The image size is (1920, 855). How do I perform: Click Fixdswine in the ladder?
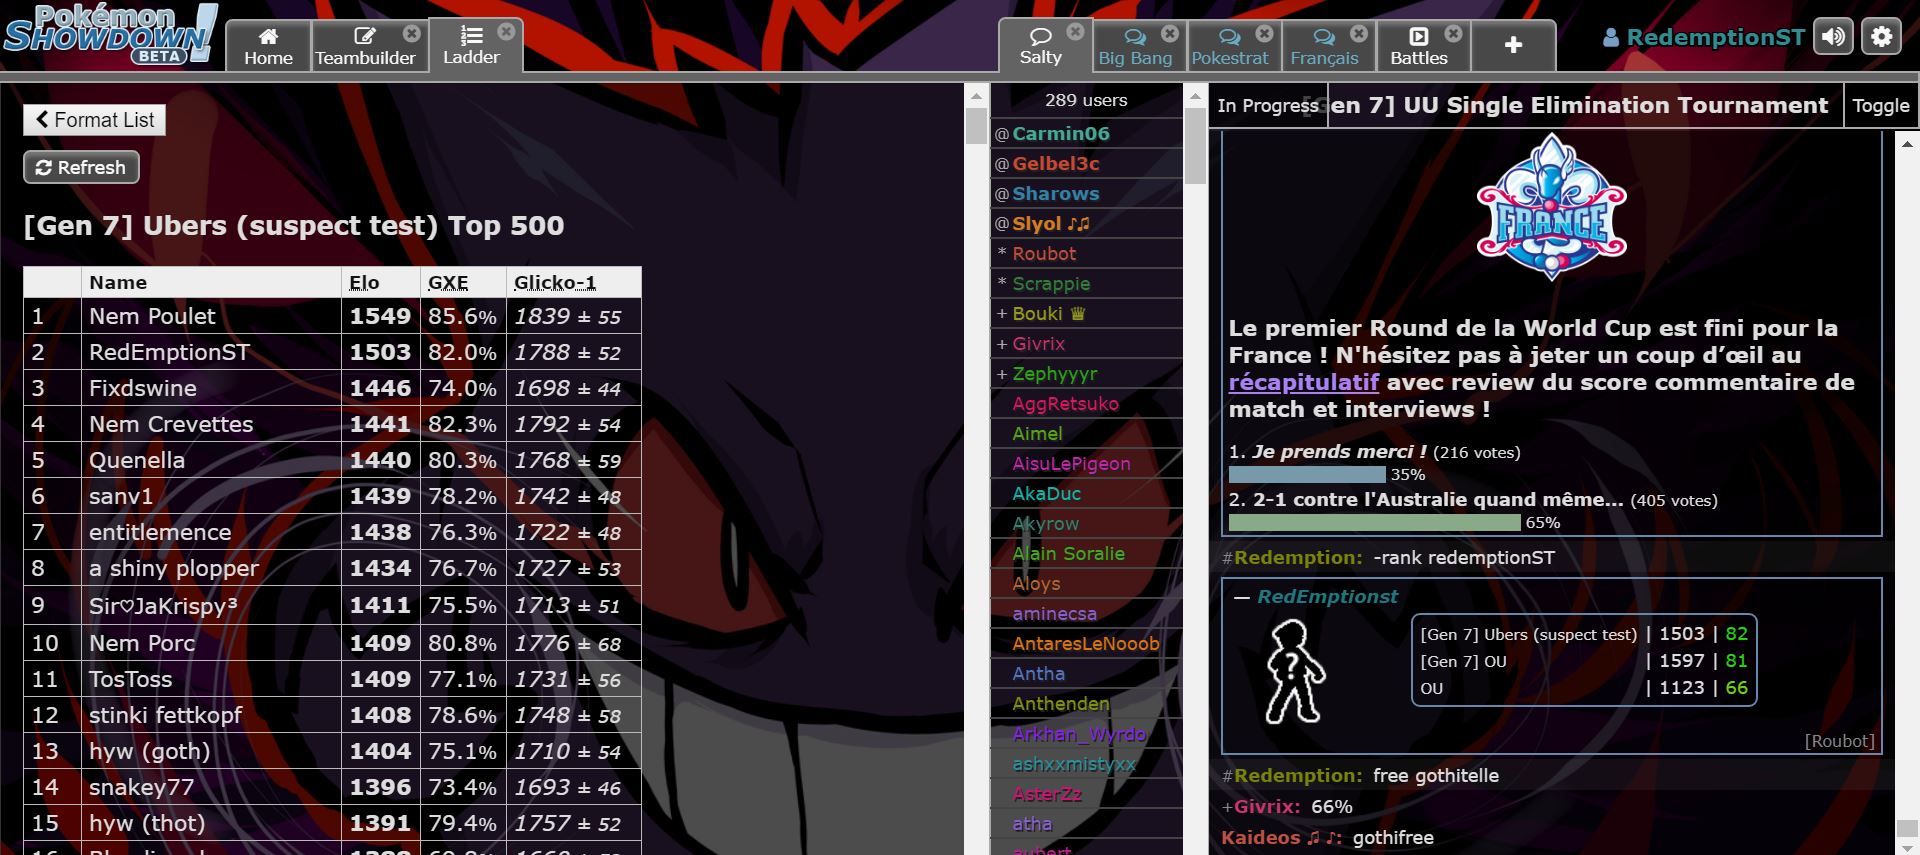(143, 388)
